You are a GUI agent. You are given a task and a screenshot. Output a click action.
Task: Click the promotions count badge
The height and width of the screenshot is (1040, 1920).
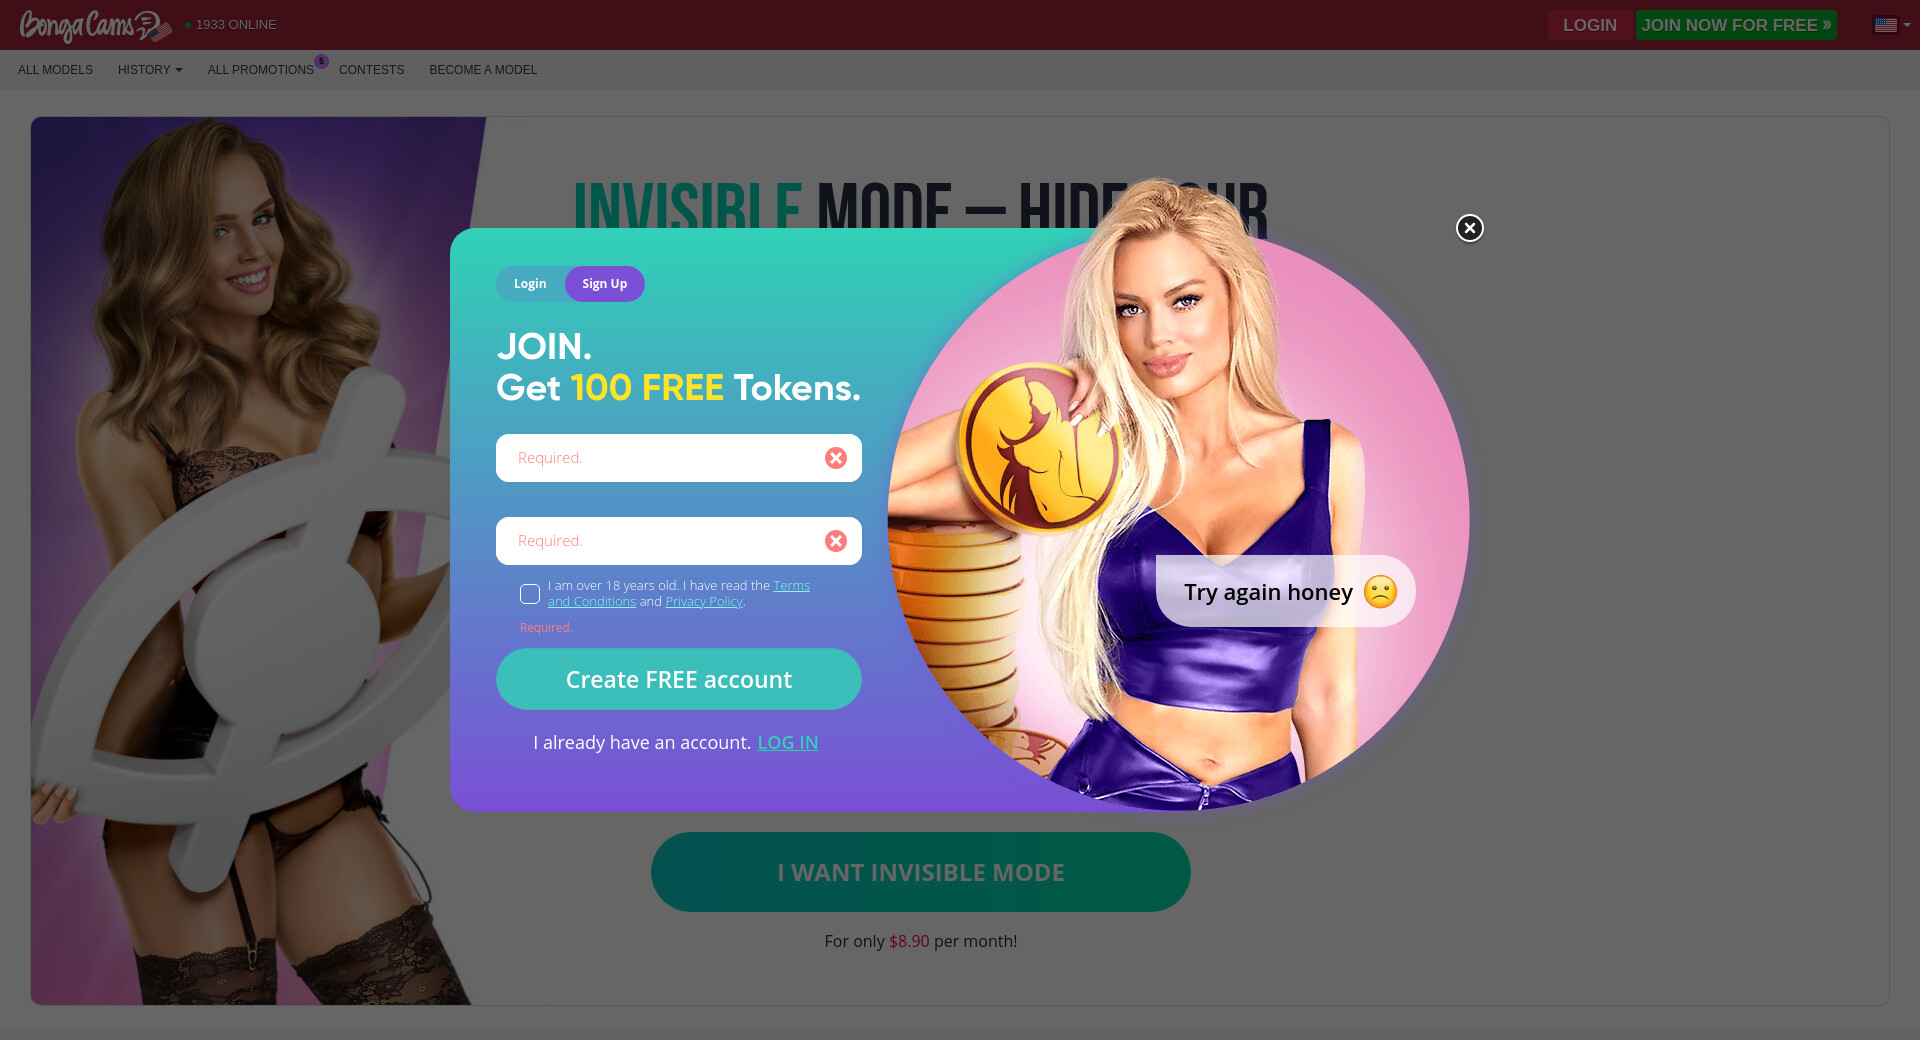pos(321,61)
